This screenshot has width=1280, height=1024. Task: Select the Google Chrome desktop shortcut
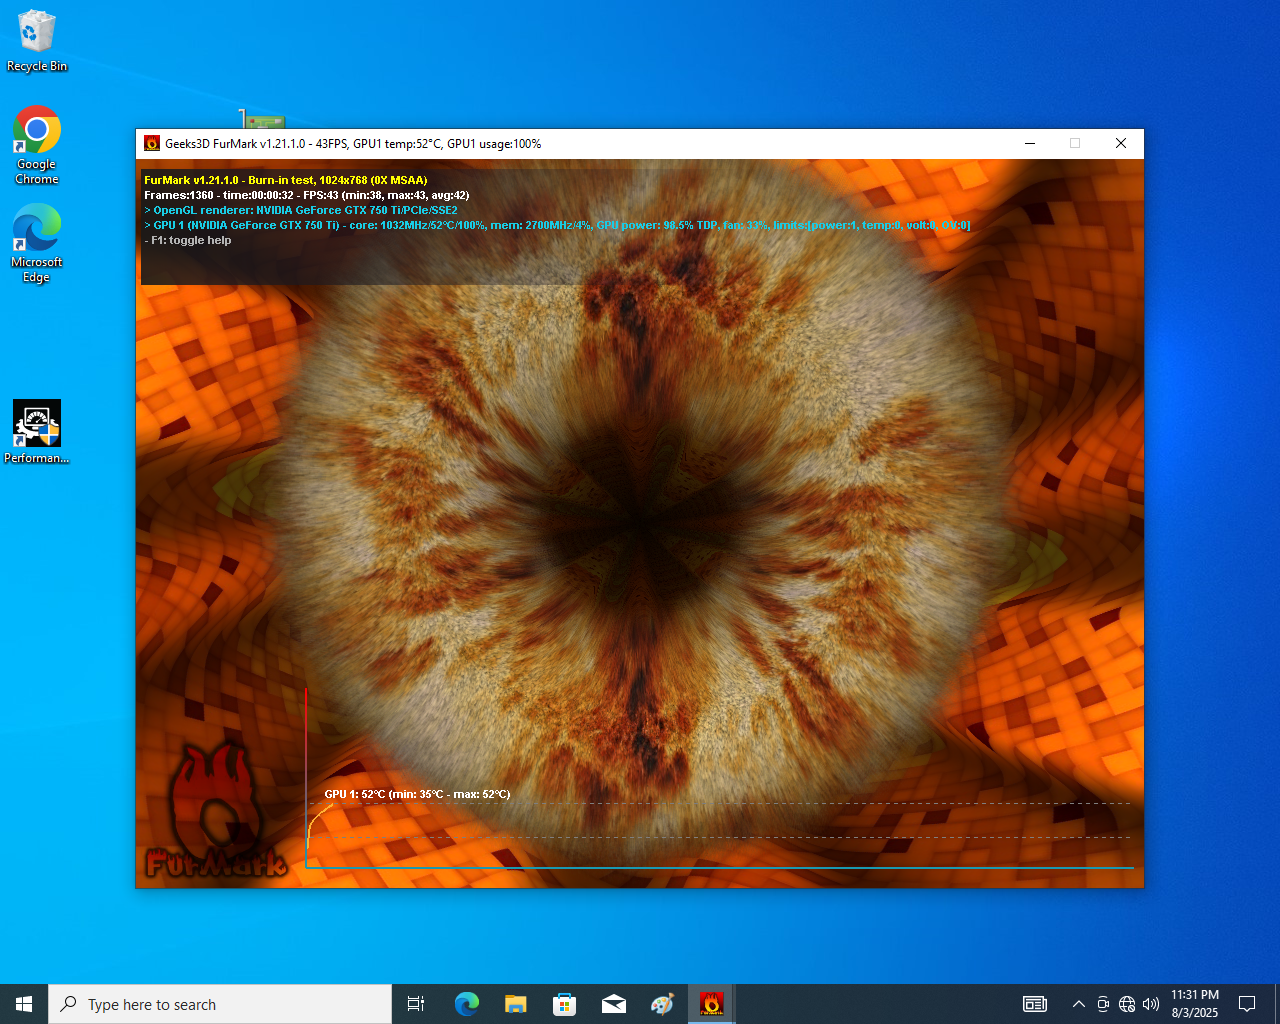[37, 146]
